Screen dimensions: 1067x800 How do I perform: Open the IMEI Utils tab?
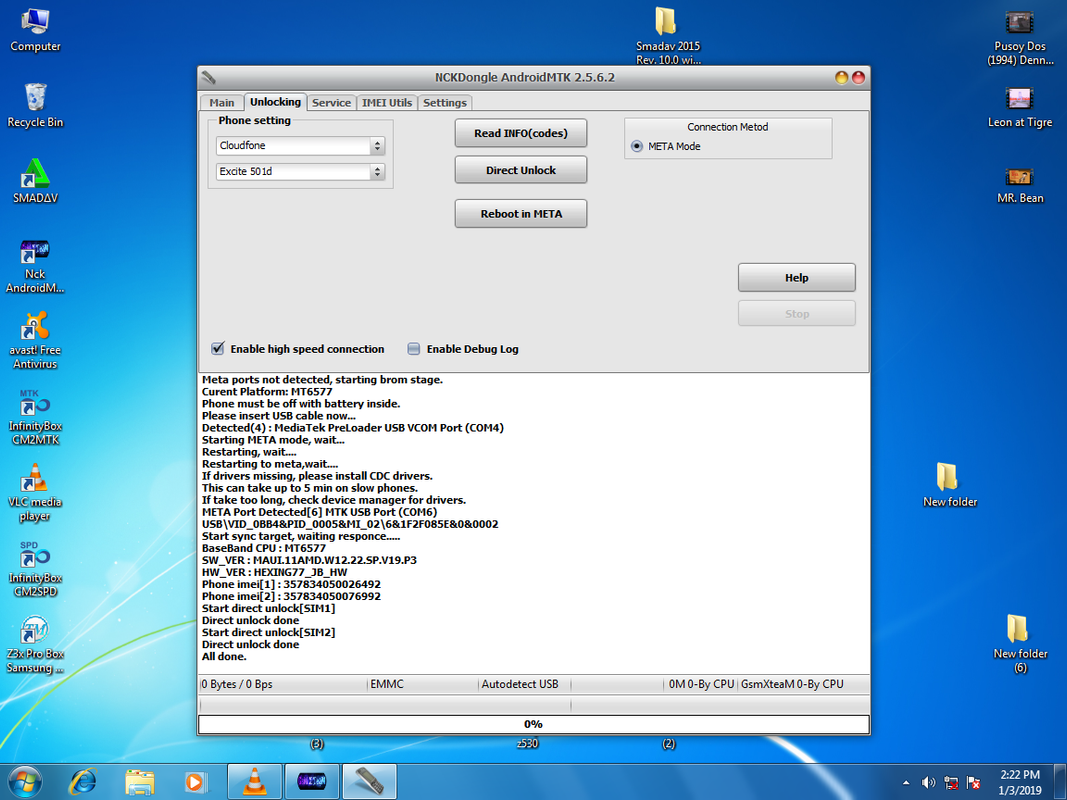pos(387,103)
